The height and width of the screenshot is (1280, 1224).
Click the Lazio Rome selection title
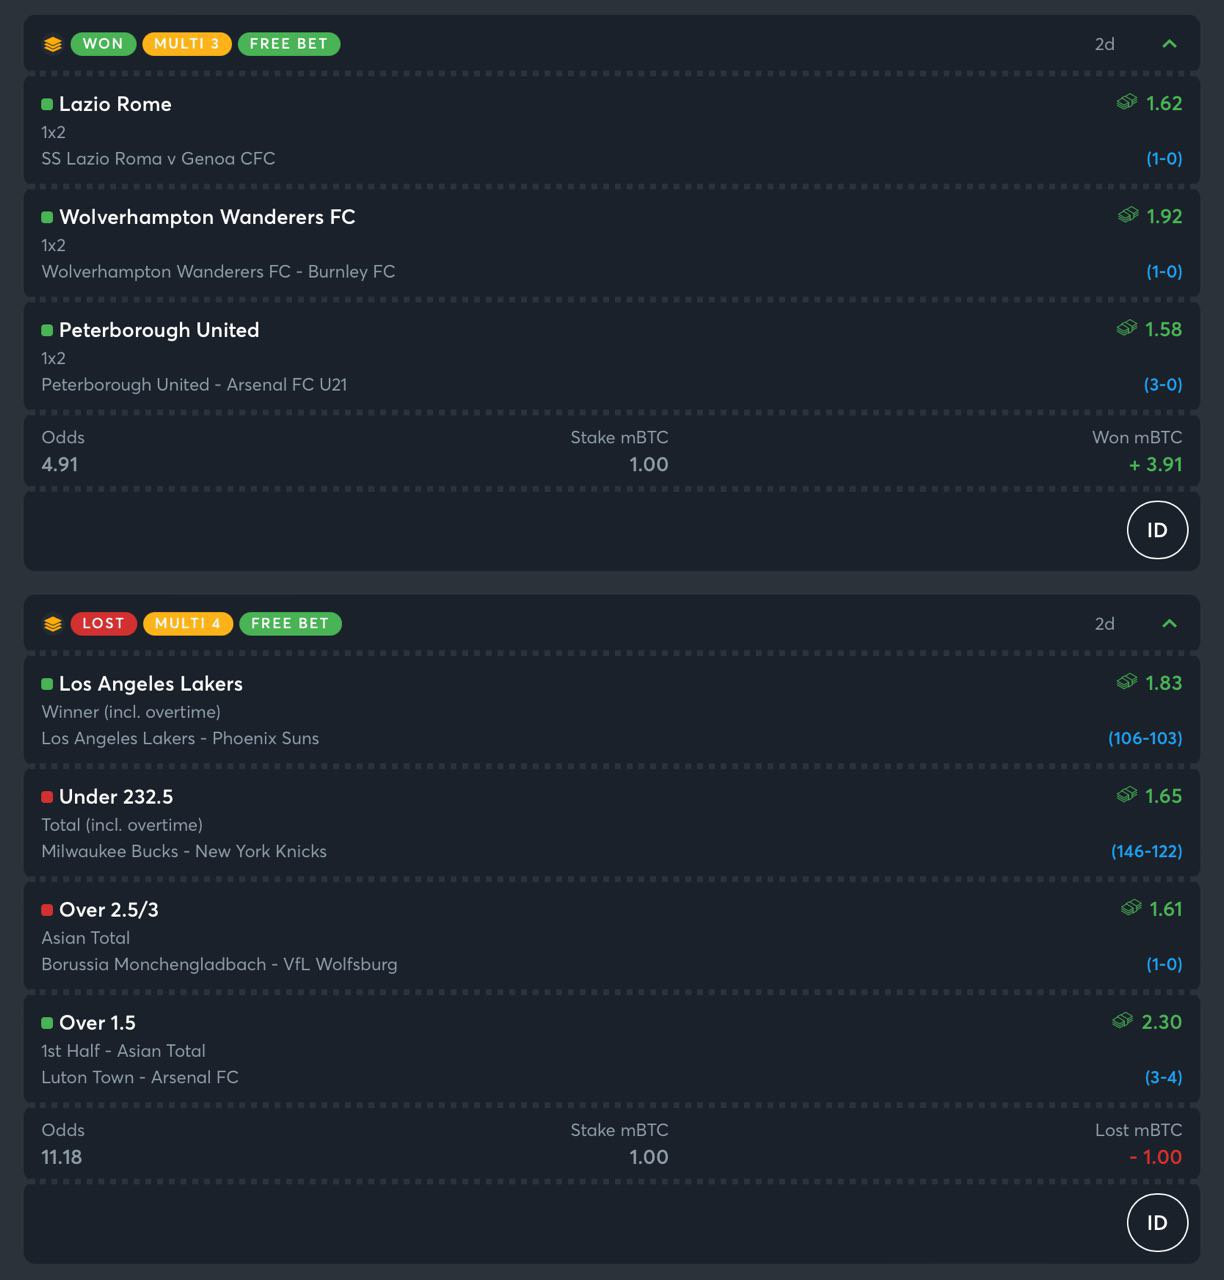click(115, 104)
